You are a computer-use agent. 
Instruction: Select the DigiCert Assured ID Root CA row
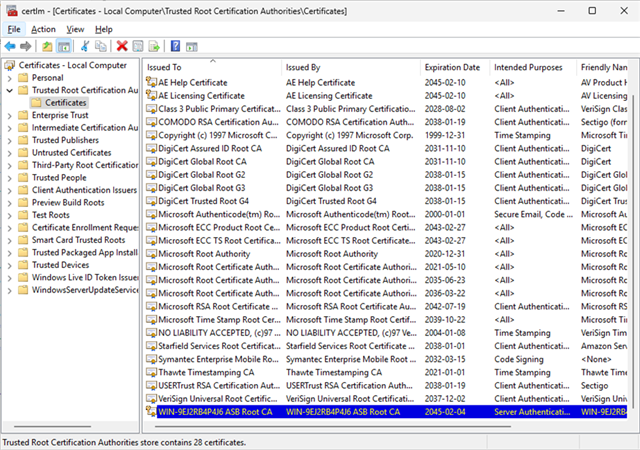(x=386, y=148)
